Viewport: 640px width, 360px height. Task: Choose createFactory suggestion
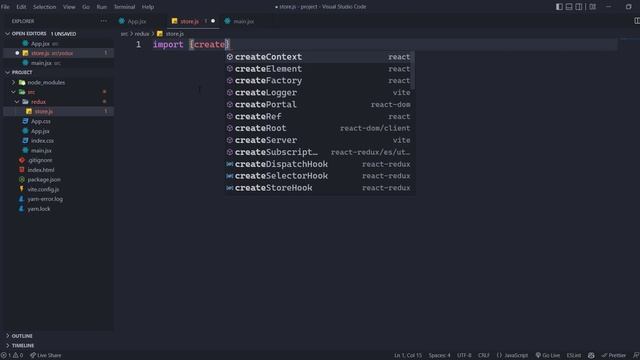click(x=319, y=81)
